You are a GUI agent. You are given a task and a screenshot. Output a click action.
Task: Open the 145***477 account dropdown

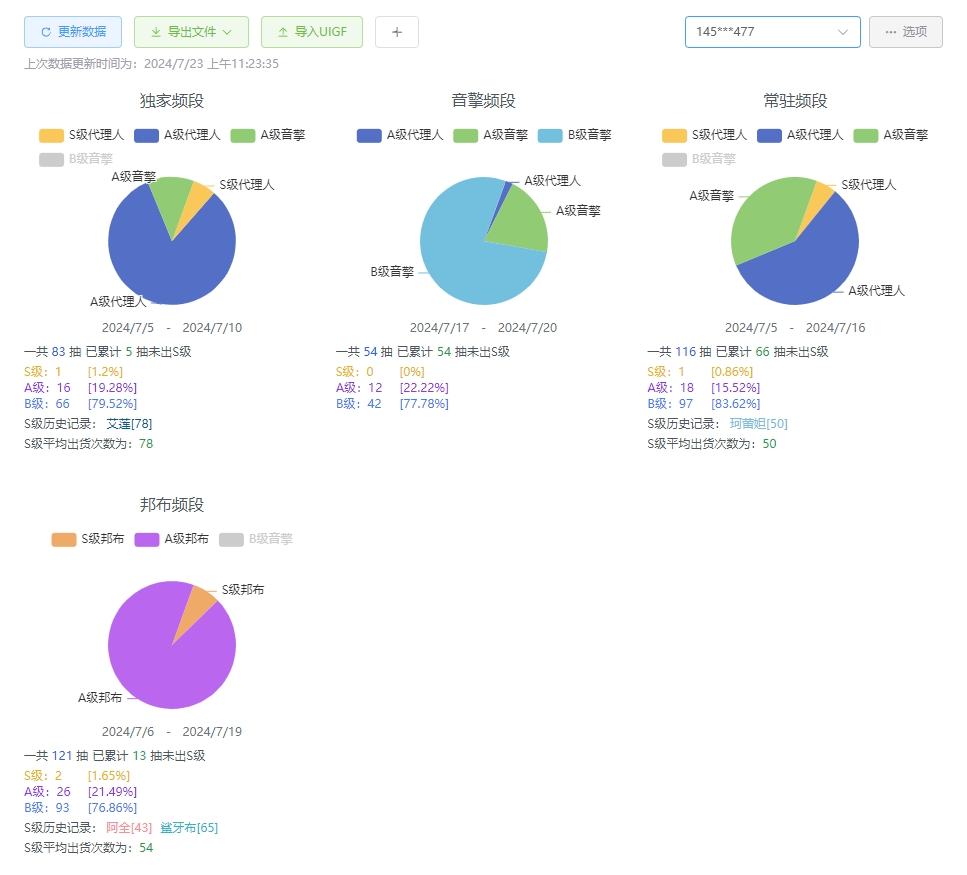click(x=772, y=32)
